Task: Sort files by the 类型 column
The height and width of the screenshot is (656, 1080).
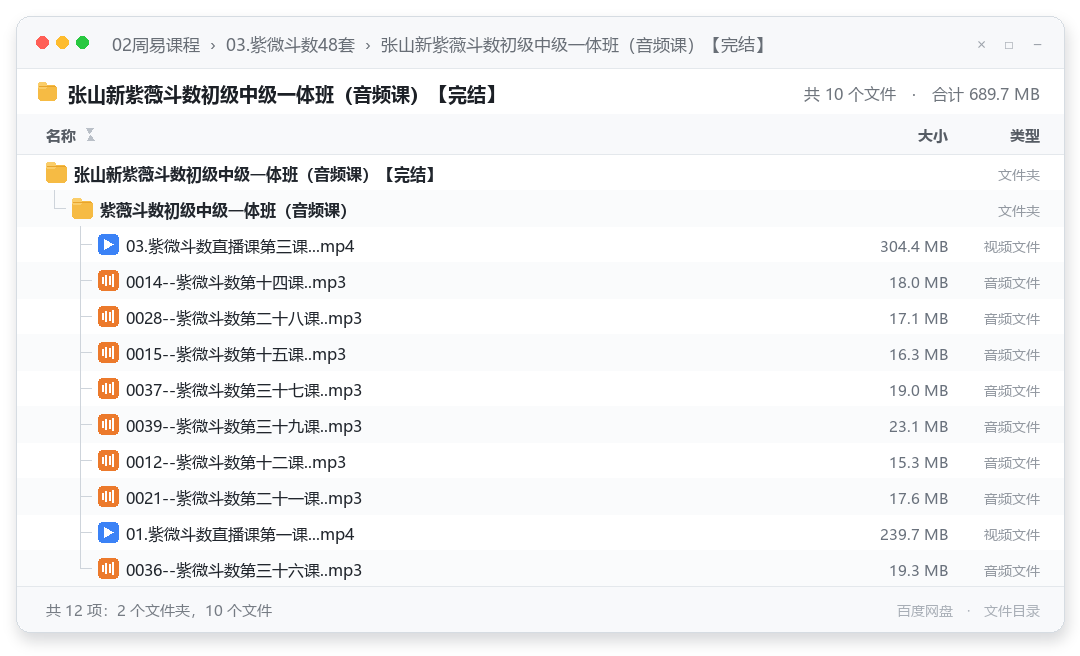Action: (x=1025, y=136)
